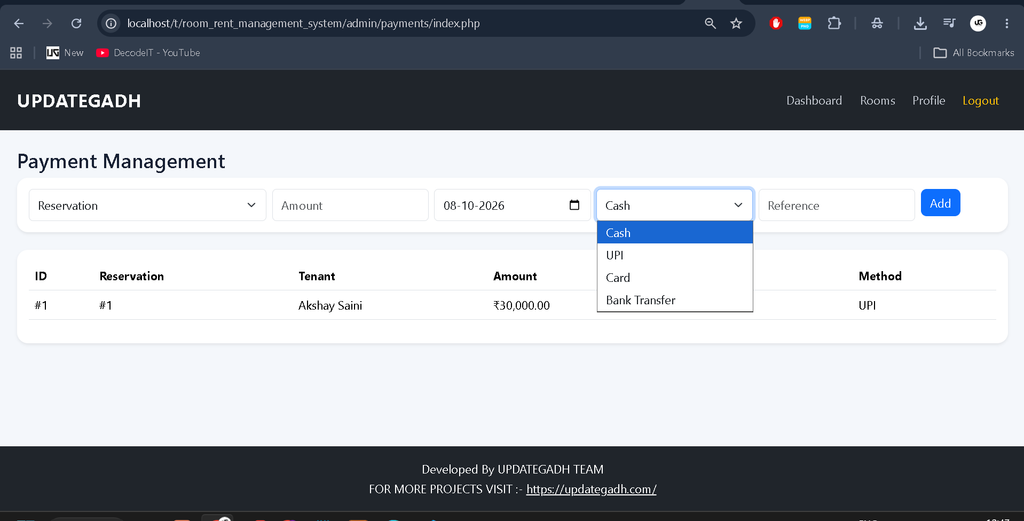Click the Add payment button
This screenshot has width=1024, height=521.
(x=940, y=203)
